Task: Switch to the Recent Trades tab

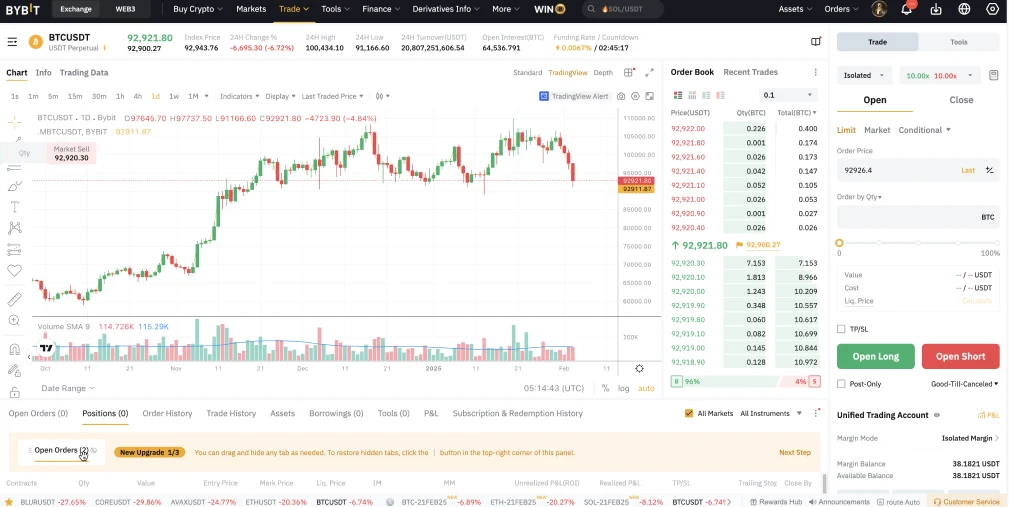Action: (x=750, y=72)
